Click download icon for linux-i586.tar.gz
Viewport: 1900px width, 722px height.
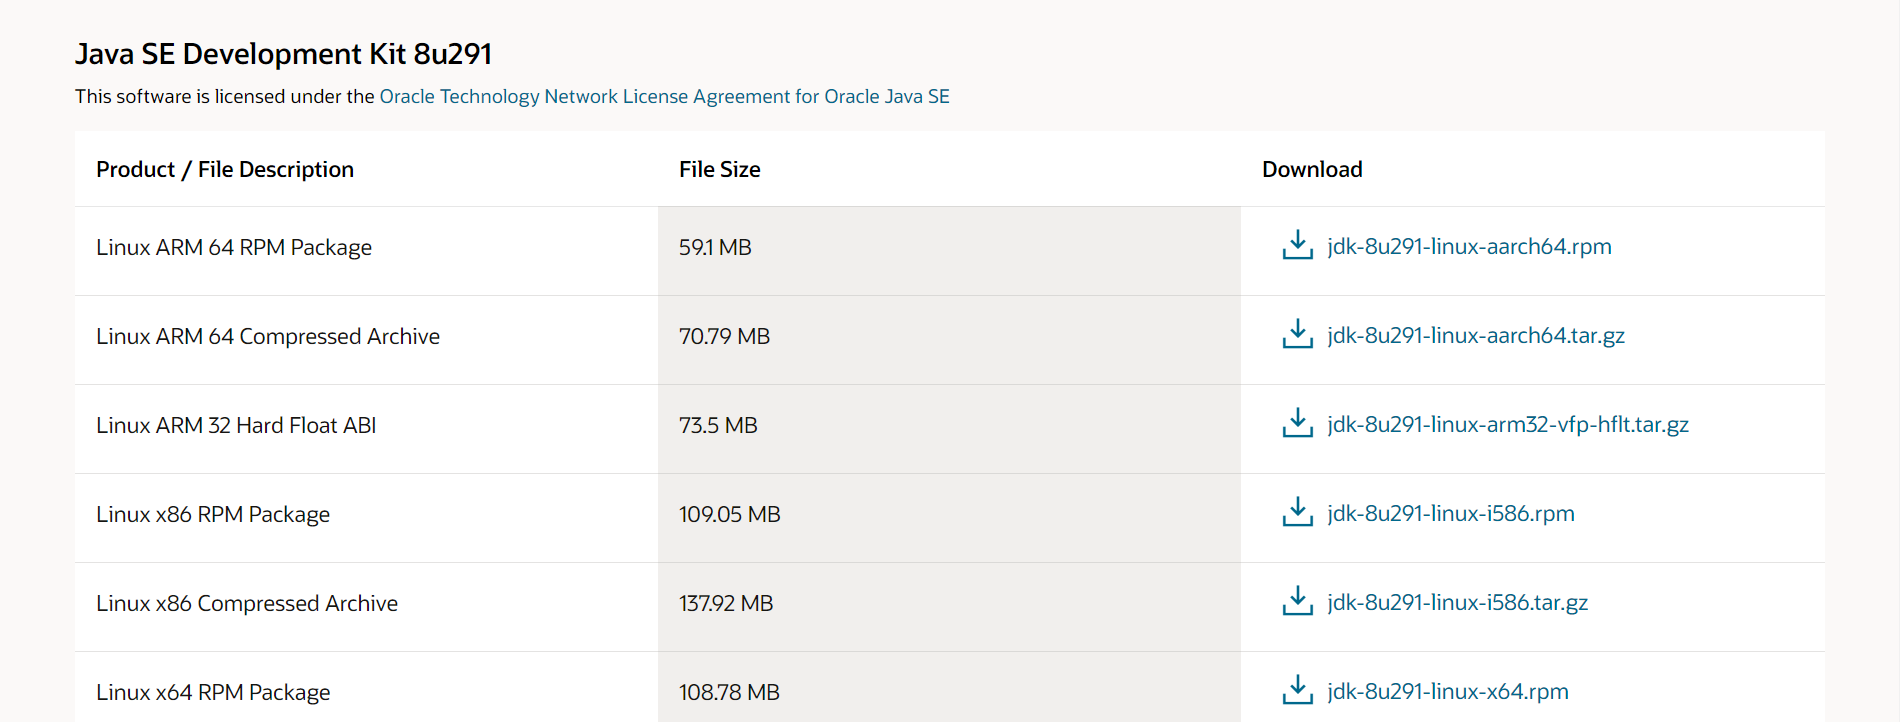click(1297, 602)
